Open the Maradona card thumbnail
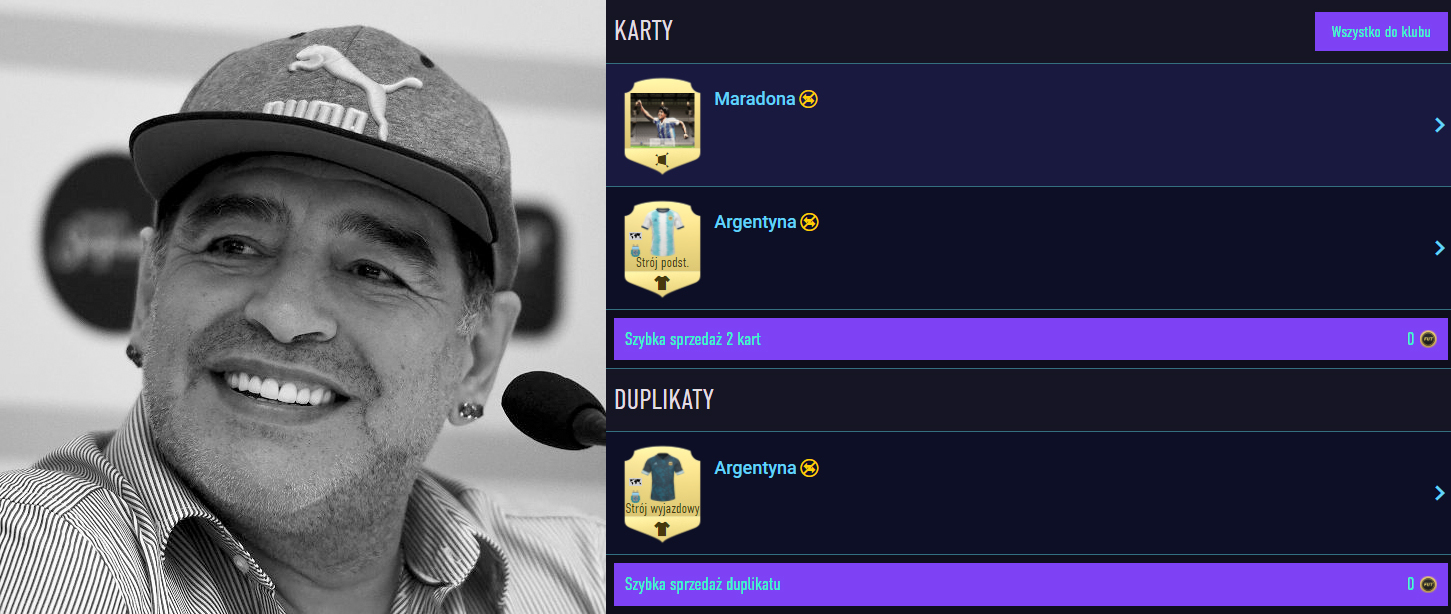 click(662, 125)
